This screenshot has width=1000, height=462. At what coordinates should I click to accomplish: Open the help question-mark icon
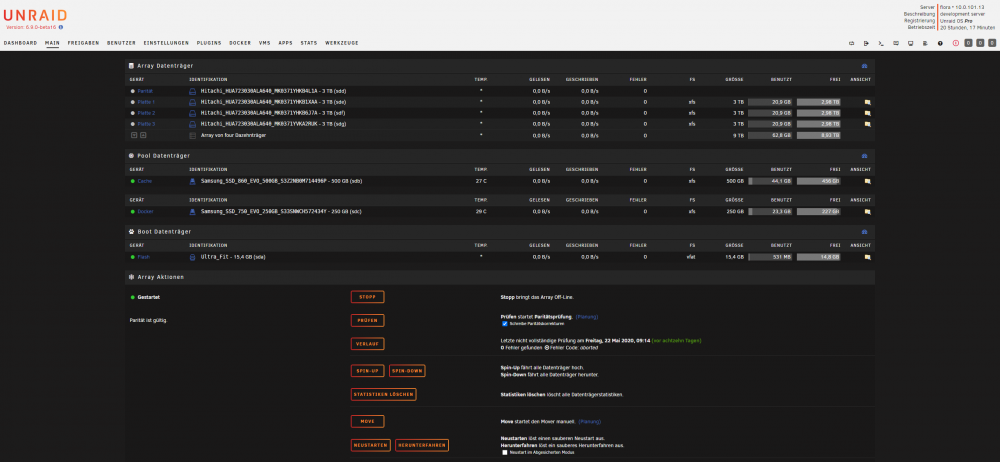click(940, 43)
